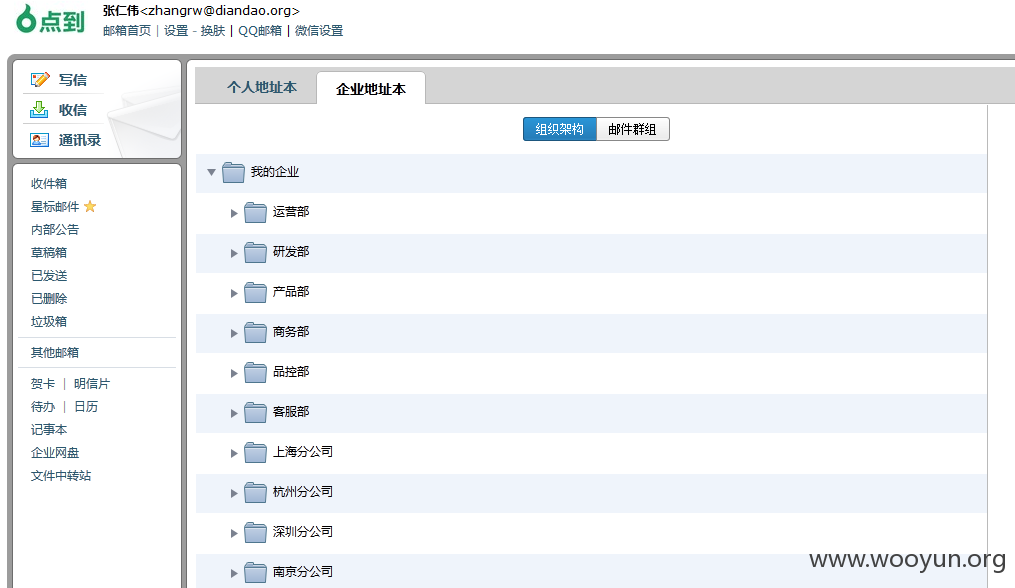Select the 研发部 row label
This screenshot has height=588, width=1015.
291,252
